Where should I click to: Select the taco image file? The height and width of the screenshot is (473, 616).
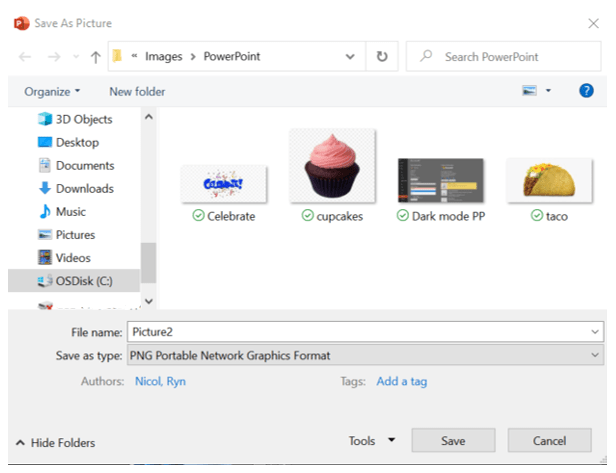coord(544,182)
